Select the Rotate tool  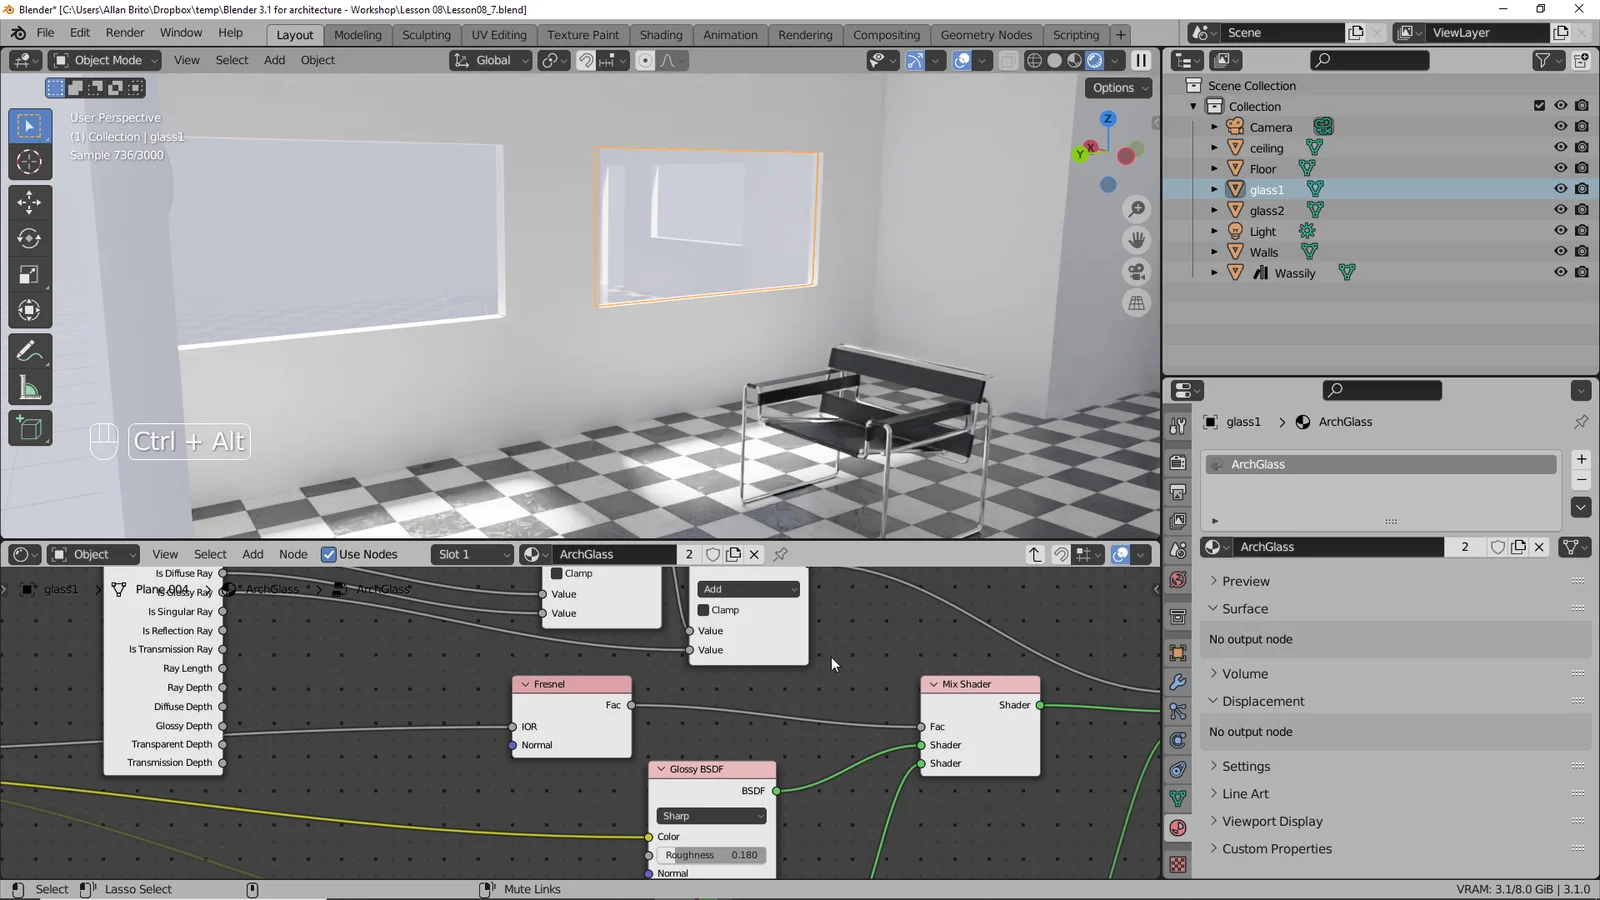pyautogui.click(x=30, y=238)
